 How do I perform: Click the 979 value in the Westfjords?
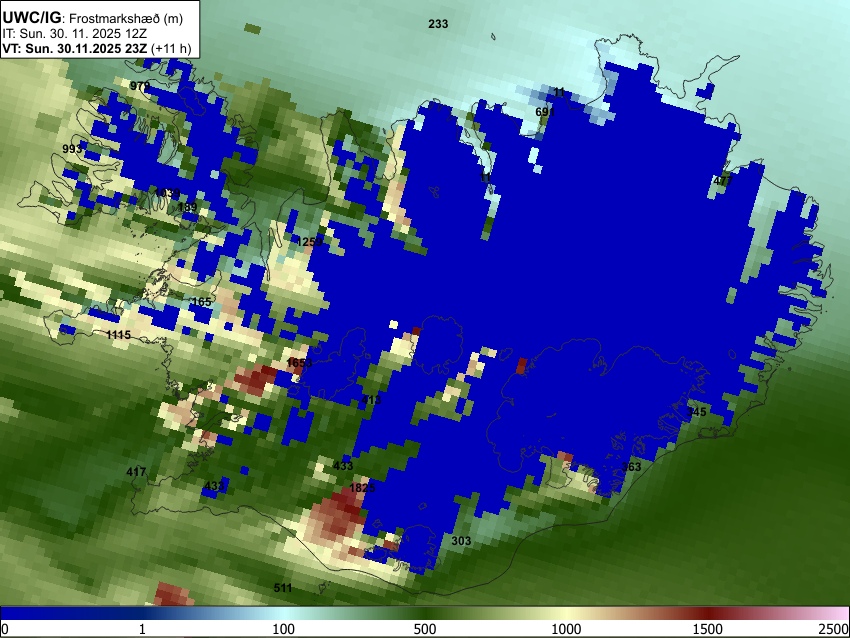coord(140,86)
